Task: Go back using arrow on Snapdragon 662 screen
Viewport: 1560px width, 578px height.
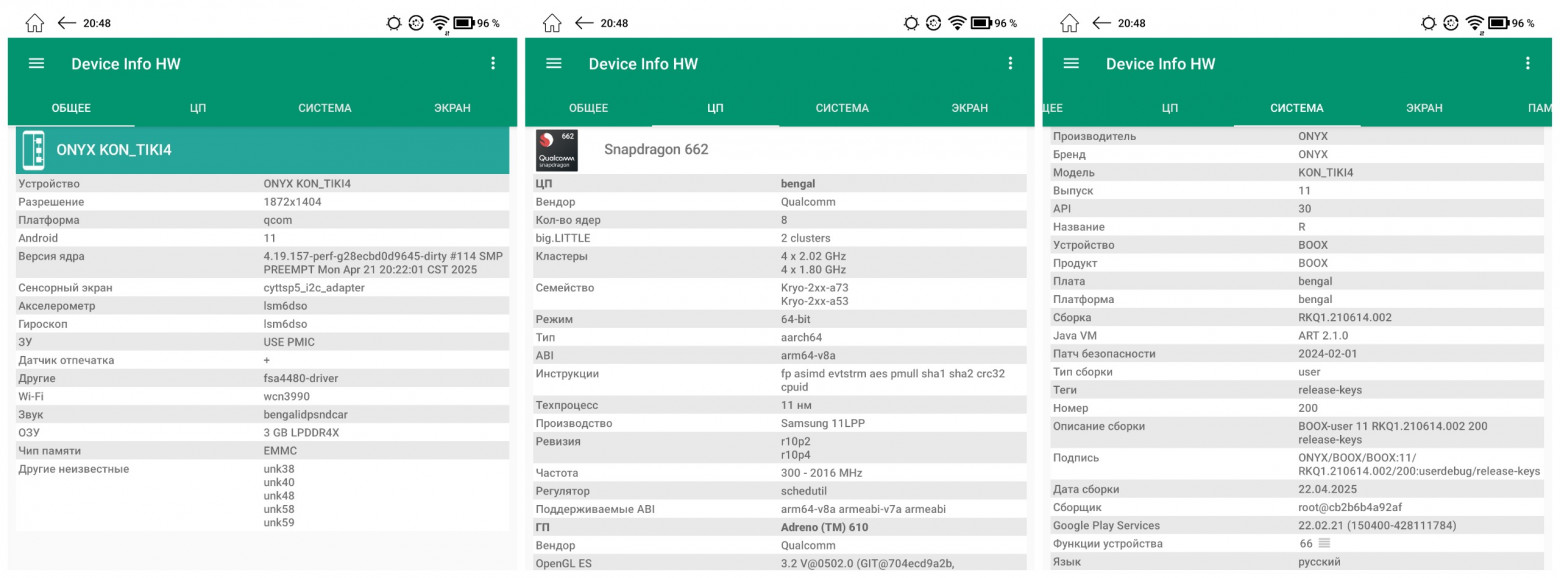Action: [584, 22]
